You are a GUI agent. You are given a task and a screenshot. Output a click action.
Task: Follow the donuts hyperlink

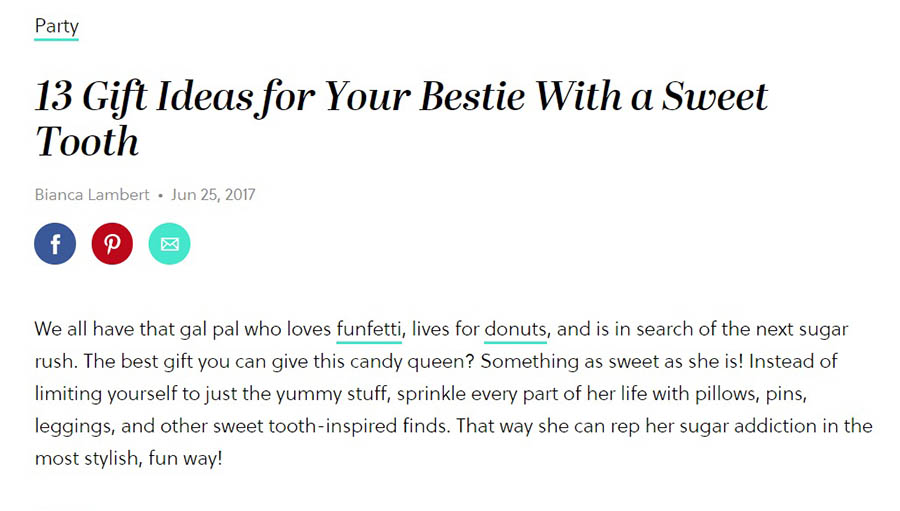pyautogui.click(x=515, y=329)
